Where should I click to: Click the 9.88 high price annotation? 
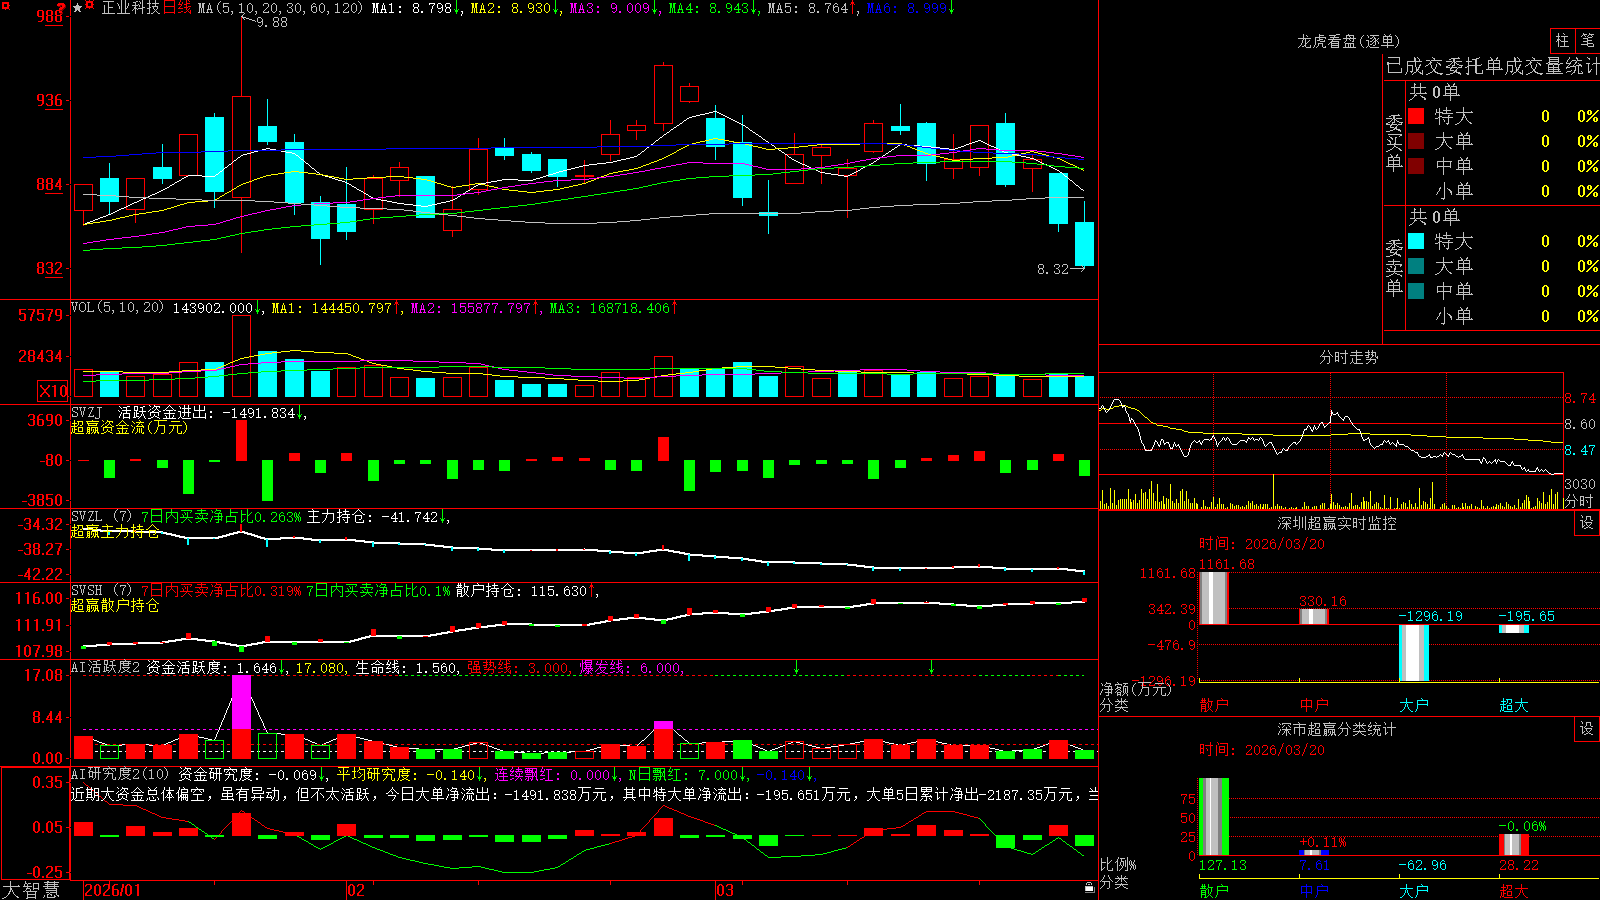coord(272,23)
